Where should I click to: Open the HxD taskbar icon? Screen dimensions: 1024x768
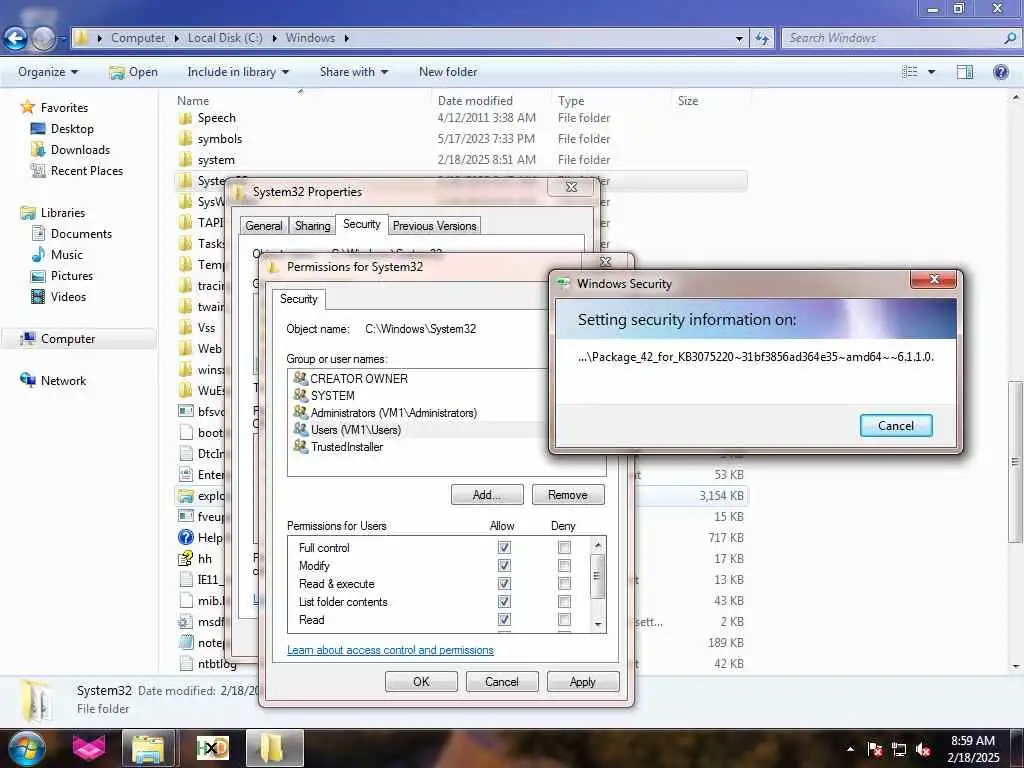[x=212, y=748]
